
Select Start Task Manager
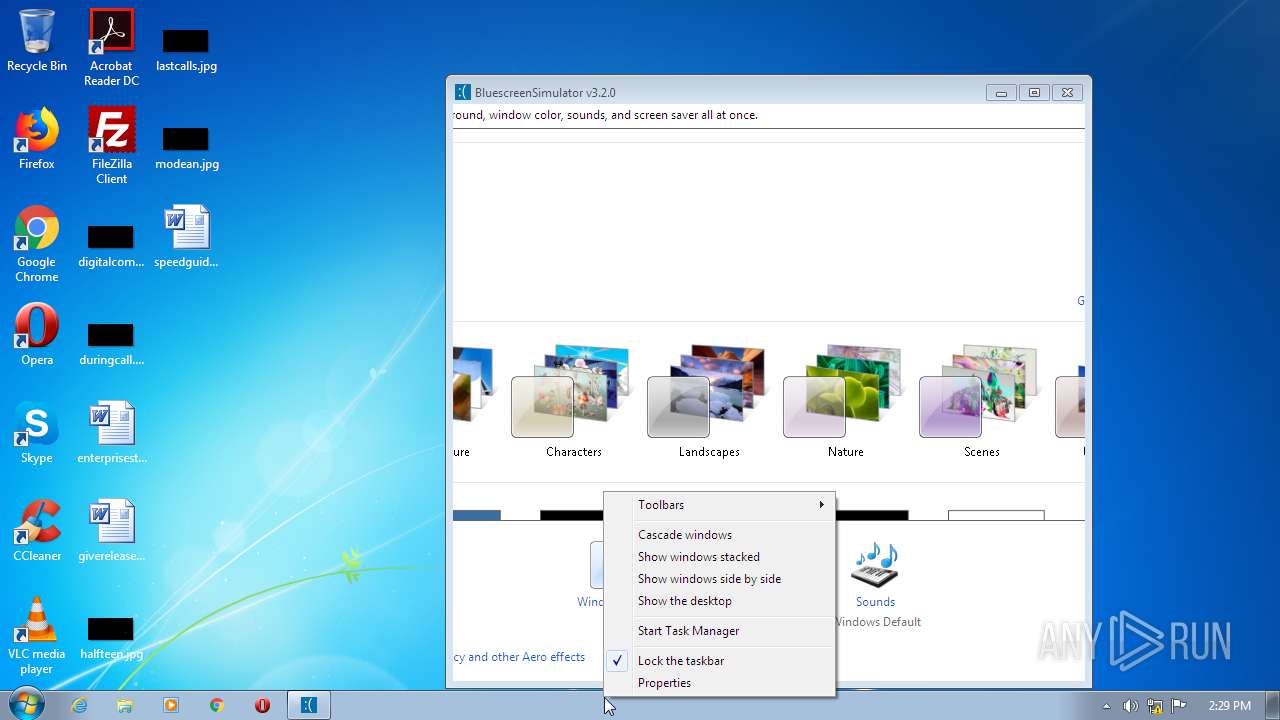coord(719,631)
